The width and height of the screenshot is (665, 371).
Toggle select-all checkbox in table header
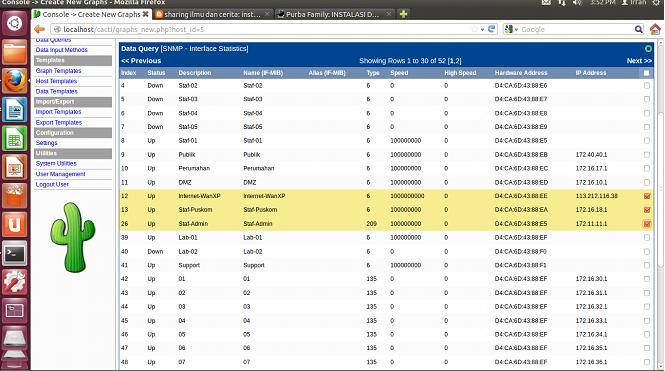pos(646,73)
